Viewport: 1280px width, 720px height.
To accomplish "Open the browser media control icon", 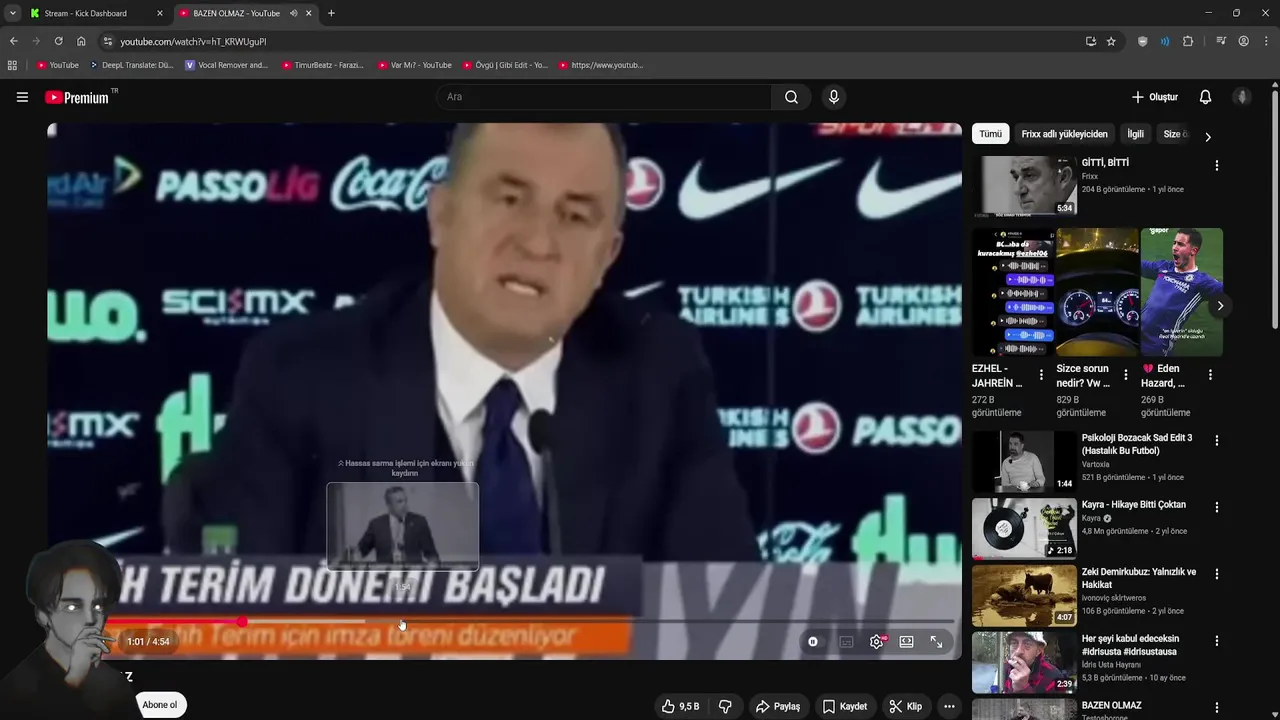I will (1221, 41).
